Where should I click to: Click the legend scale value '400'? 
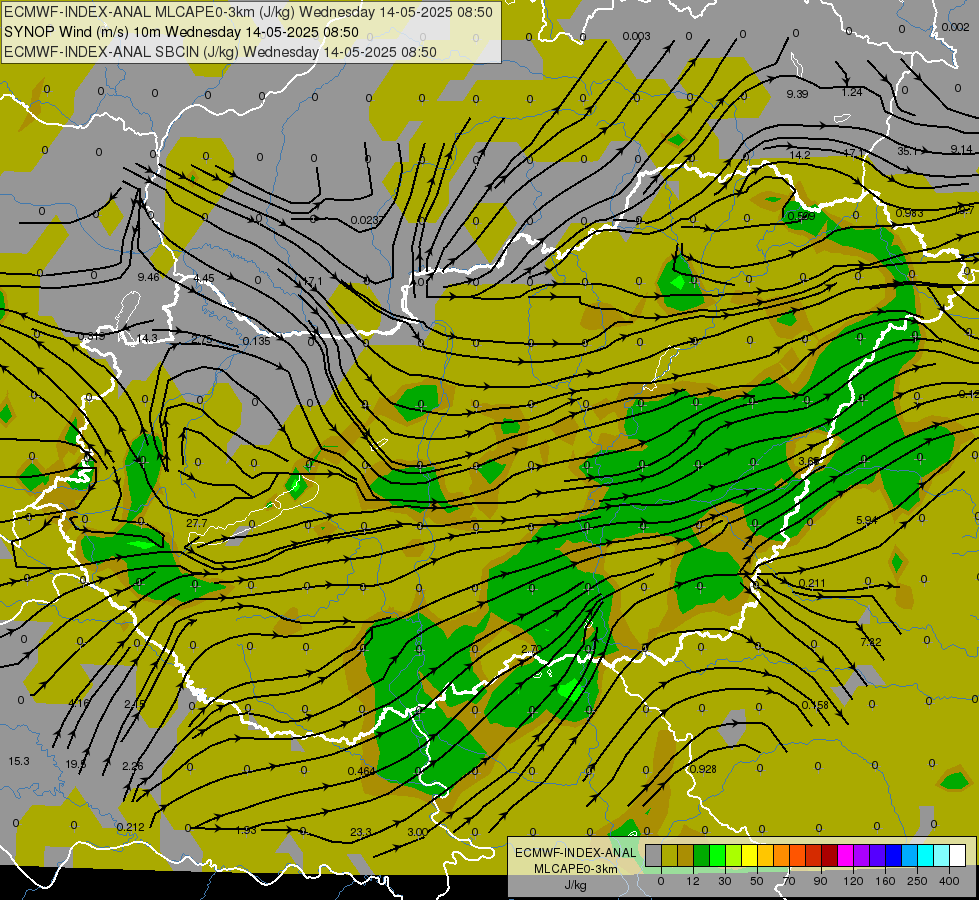[x=949, y=881]
